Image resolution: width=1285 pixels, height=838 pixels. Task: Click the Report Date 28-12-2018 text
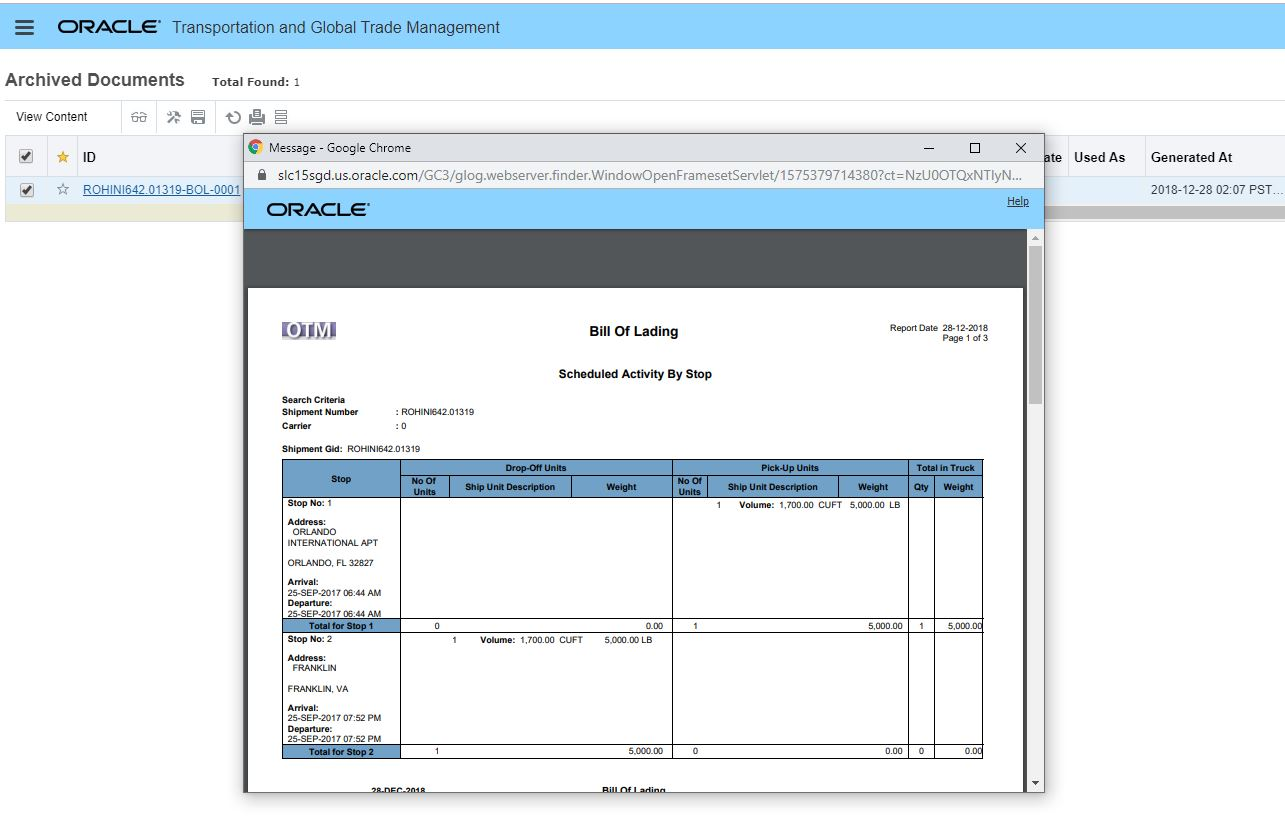tap(939, 328)
